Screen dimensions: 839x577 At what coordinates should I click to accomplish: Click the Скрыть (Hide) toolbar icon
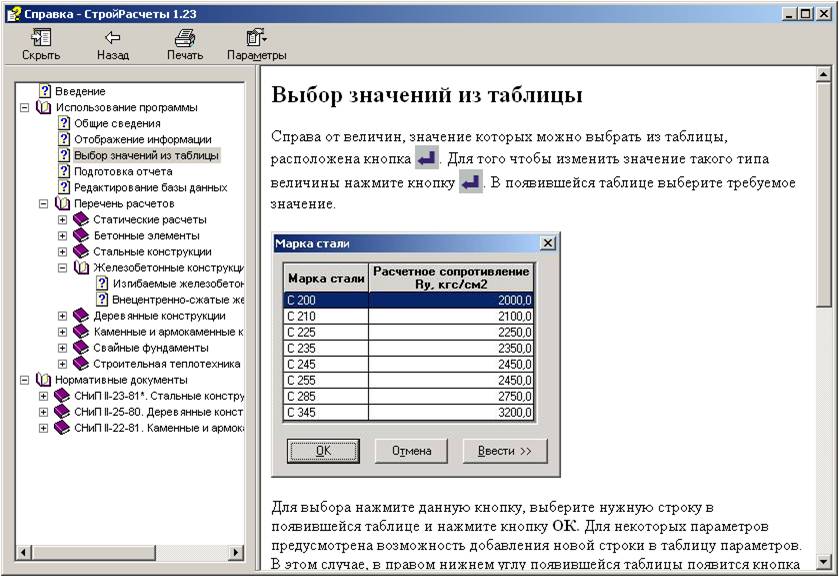pyautogui.click(x=41, y=37)
